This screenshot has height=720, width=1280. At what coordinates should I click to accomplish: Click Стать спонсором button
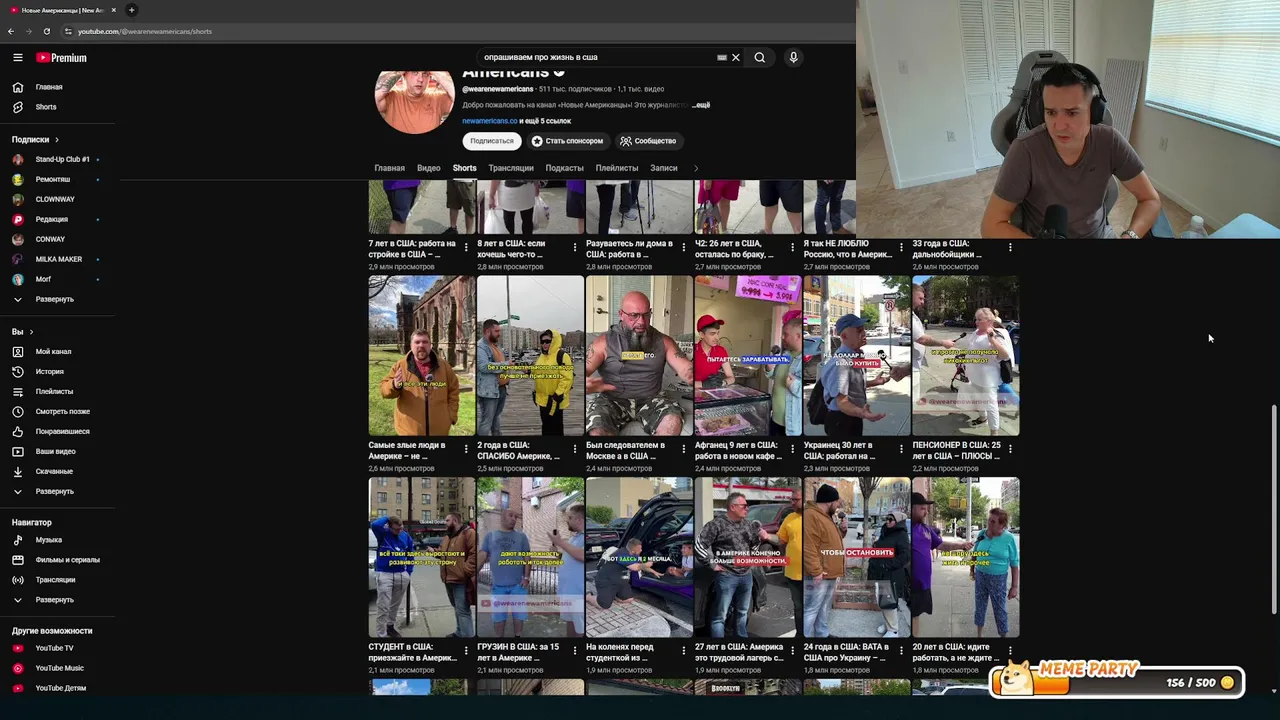coord(568,141)
